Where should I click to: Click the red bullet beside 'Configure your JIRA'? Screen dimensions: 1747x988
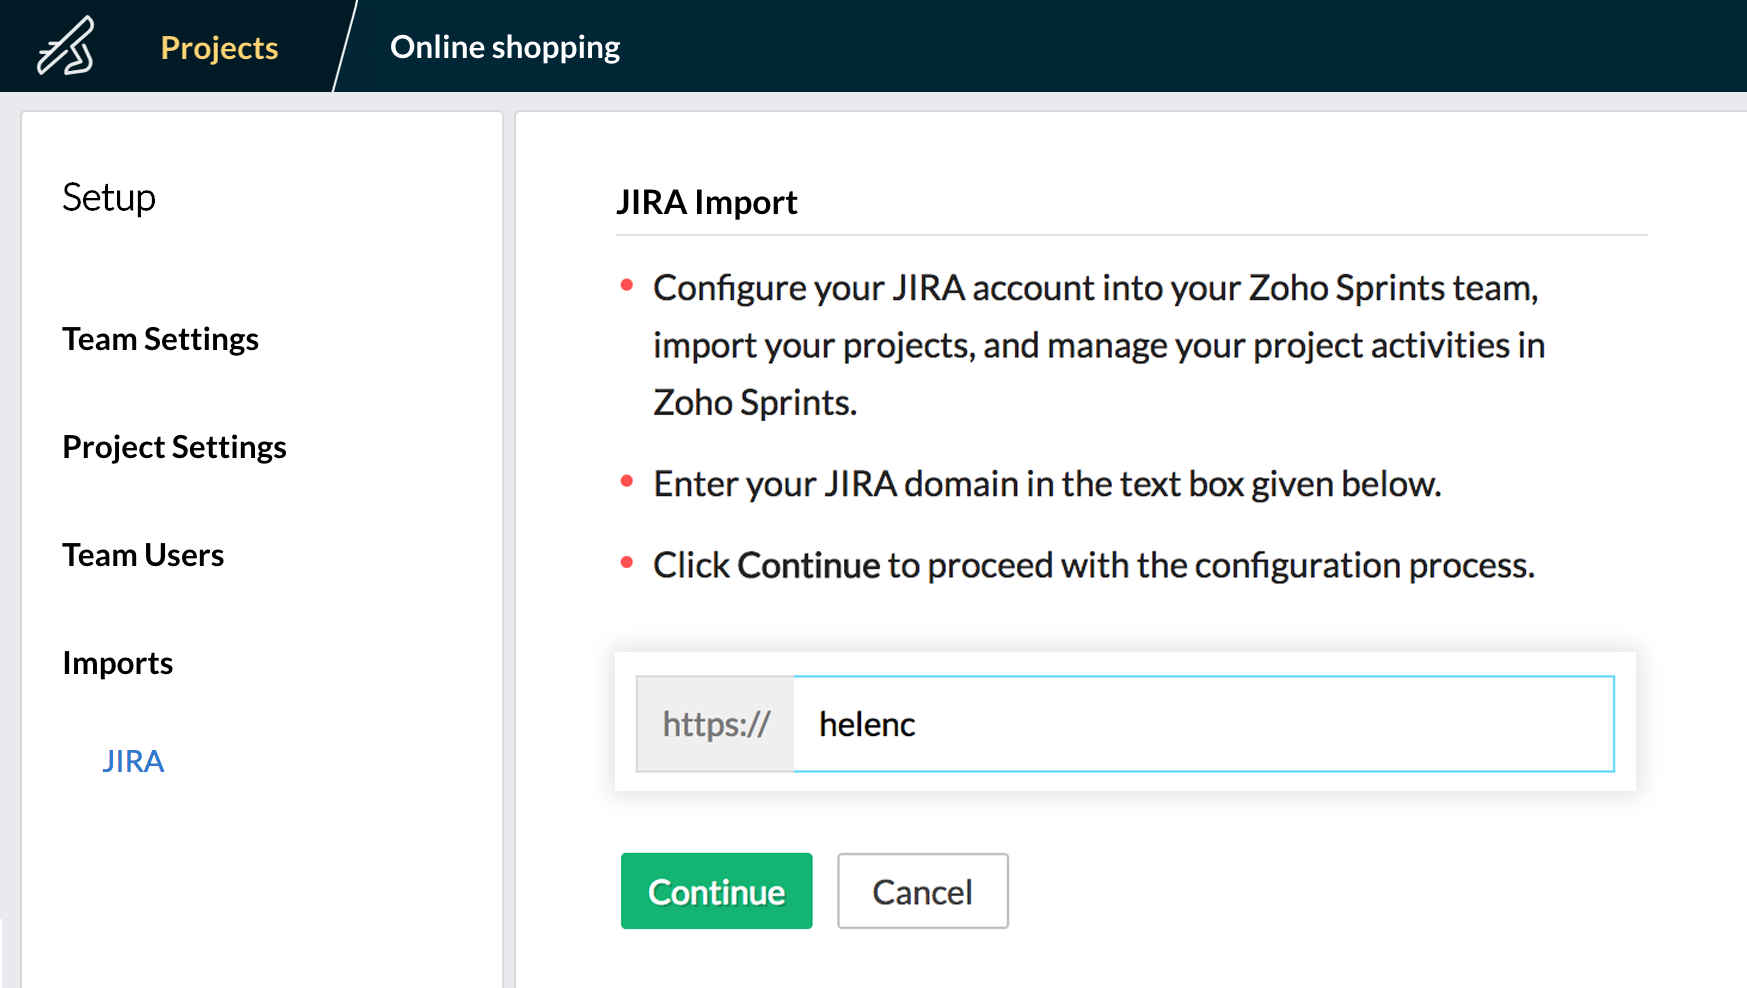[x=627, y=285]
